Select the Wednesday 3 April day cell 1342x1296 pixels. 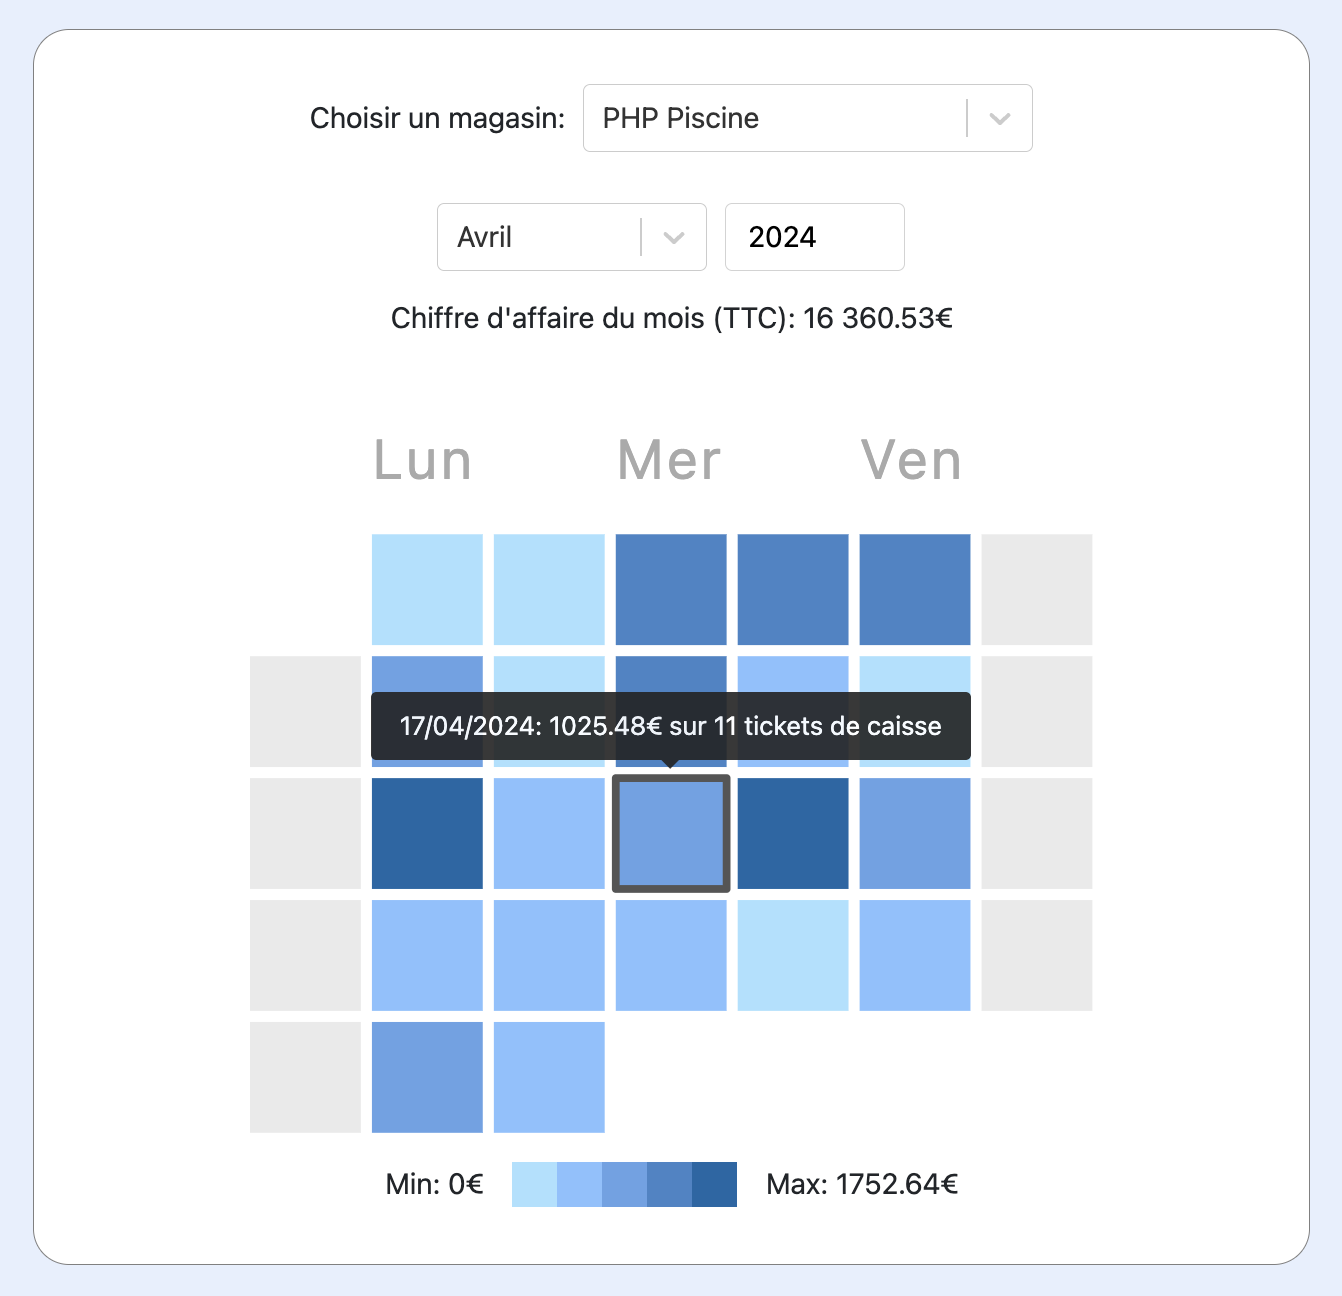click(x=671, y=589)
